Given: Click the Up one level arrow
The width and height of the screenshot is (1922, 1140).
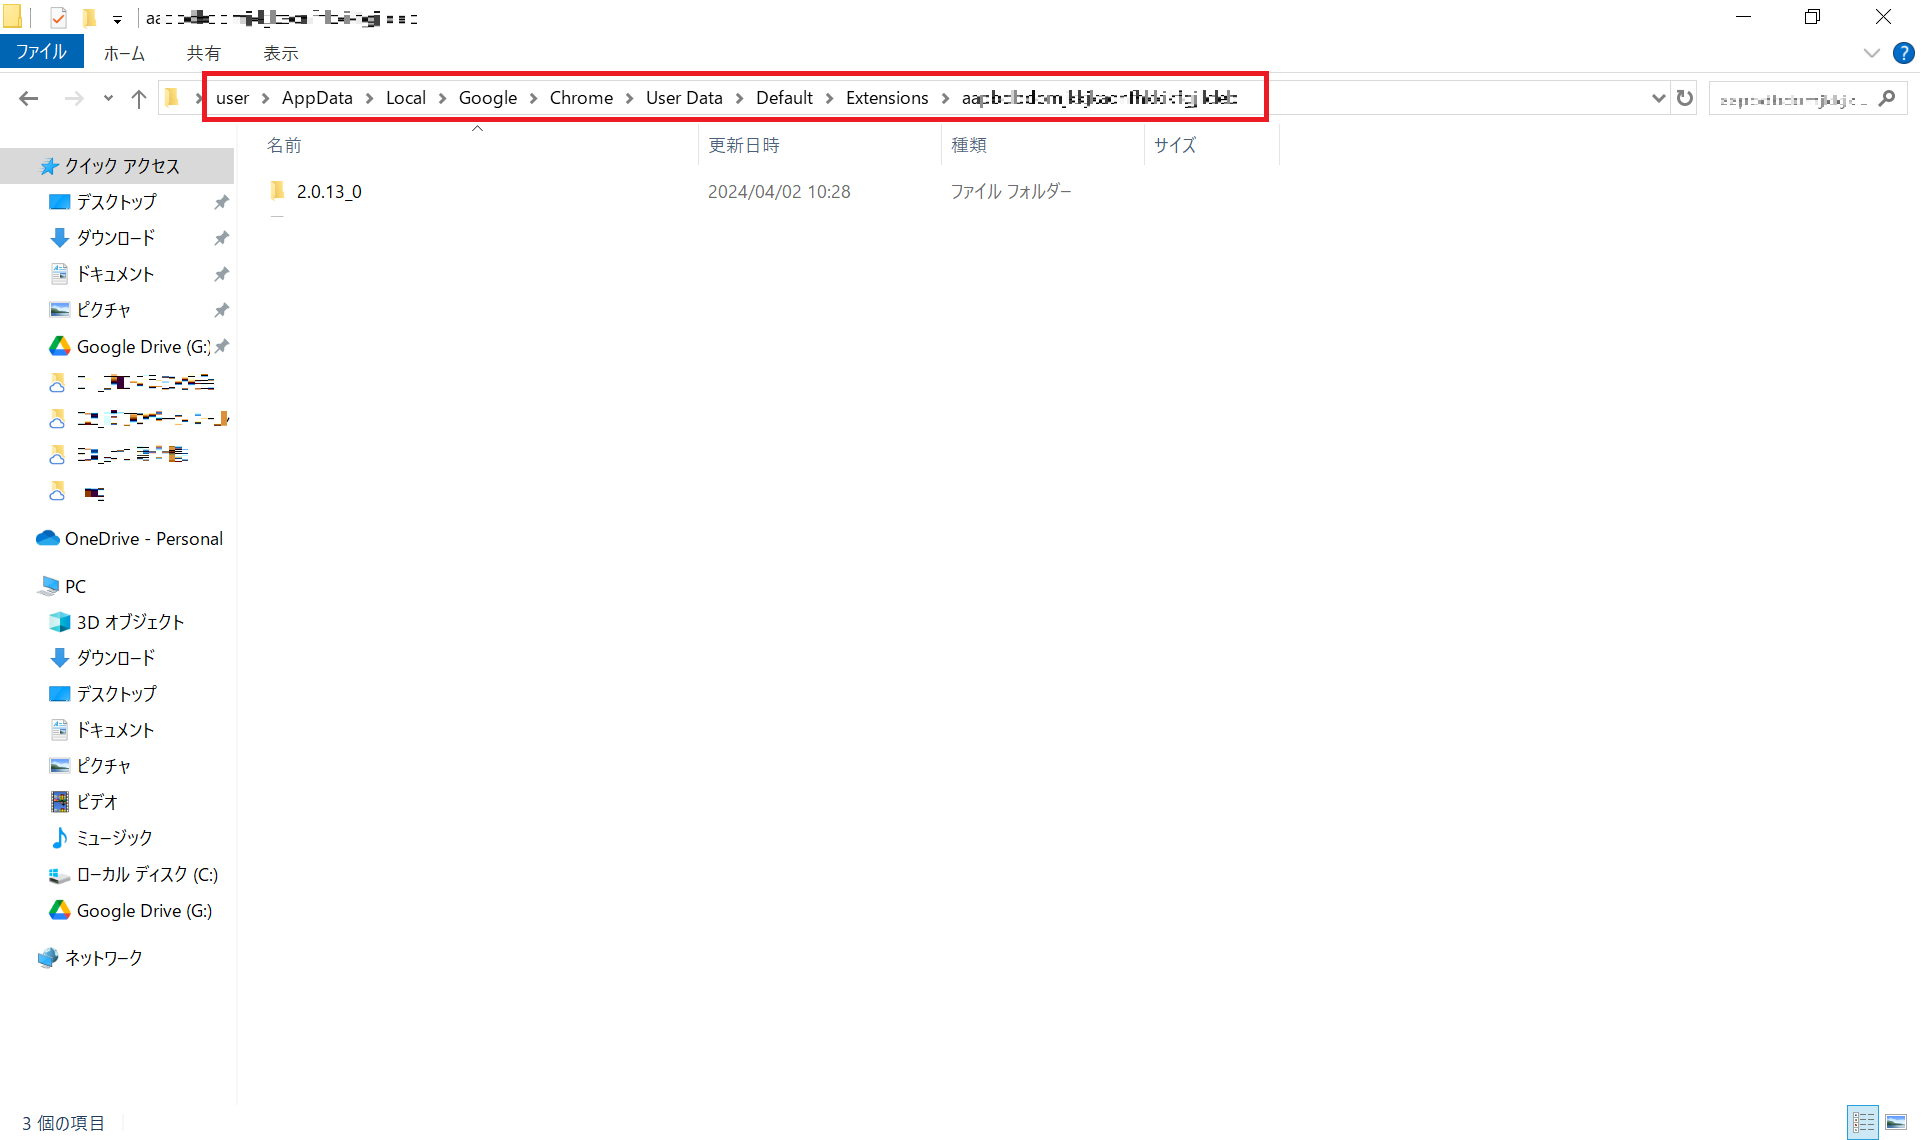Looking at the screenshot, I should pyautogui.click(x=139, y=98).
